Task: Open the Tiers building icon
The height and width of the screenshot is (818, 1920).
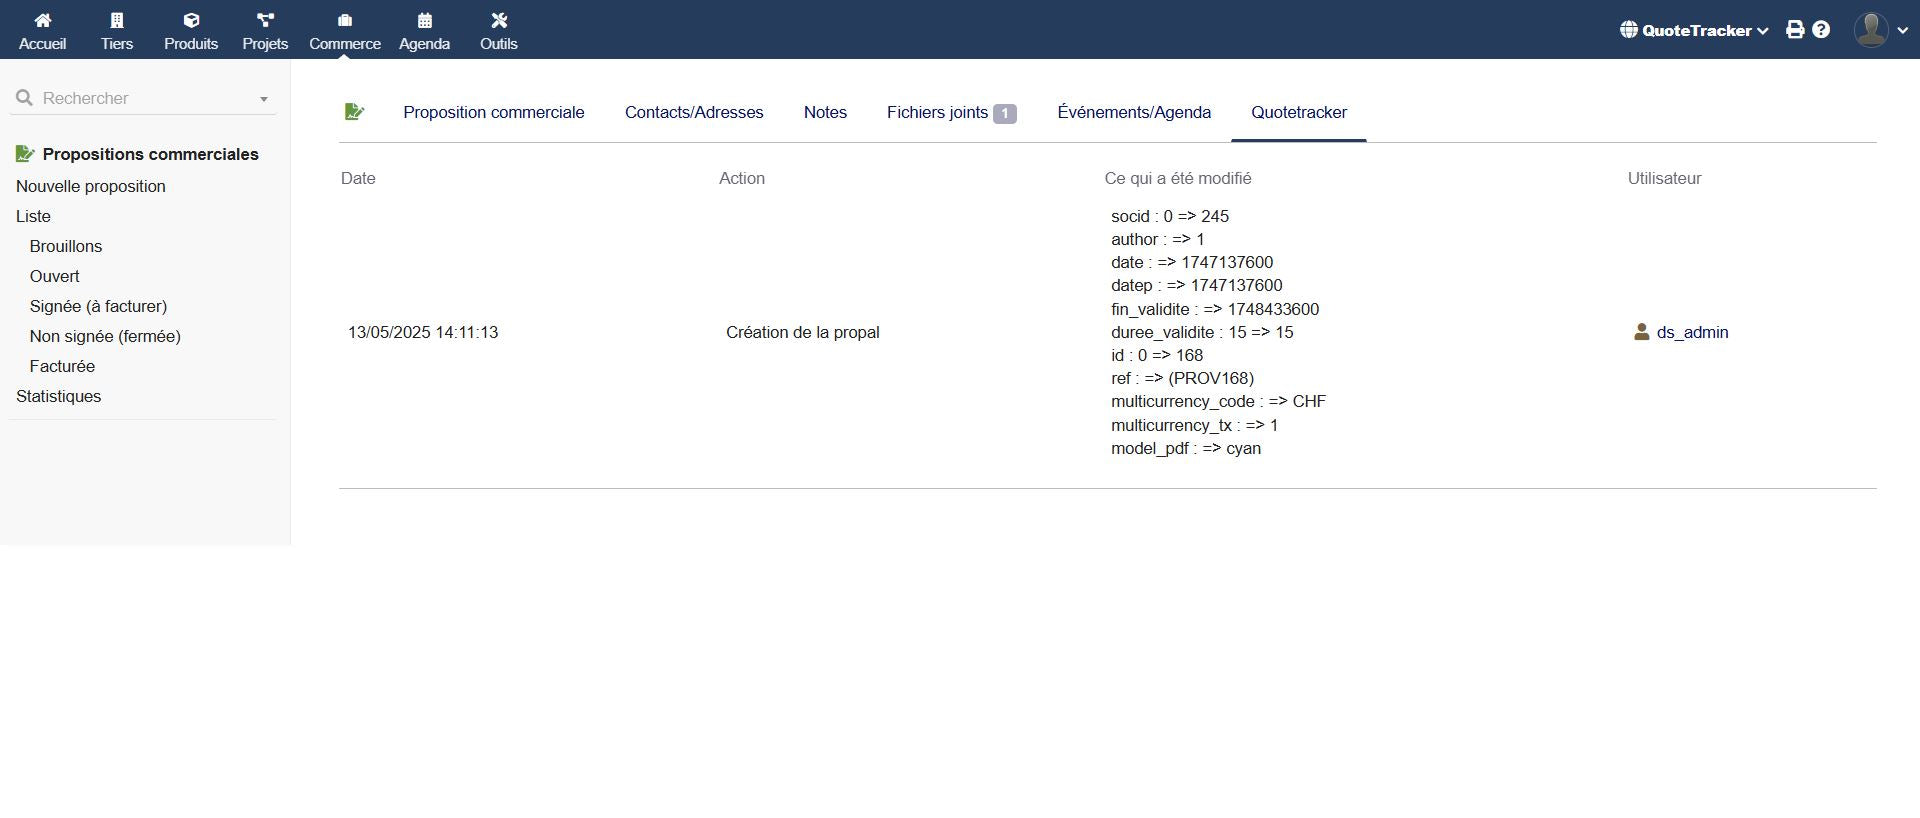Action: 117,20
